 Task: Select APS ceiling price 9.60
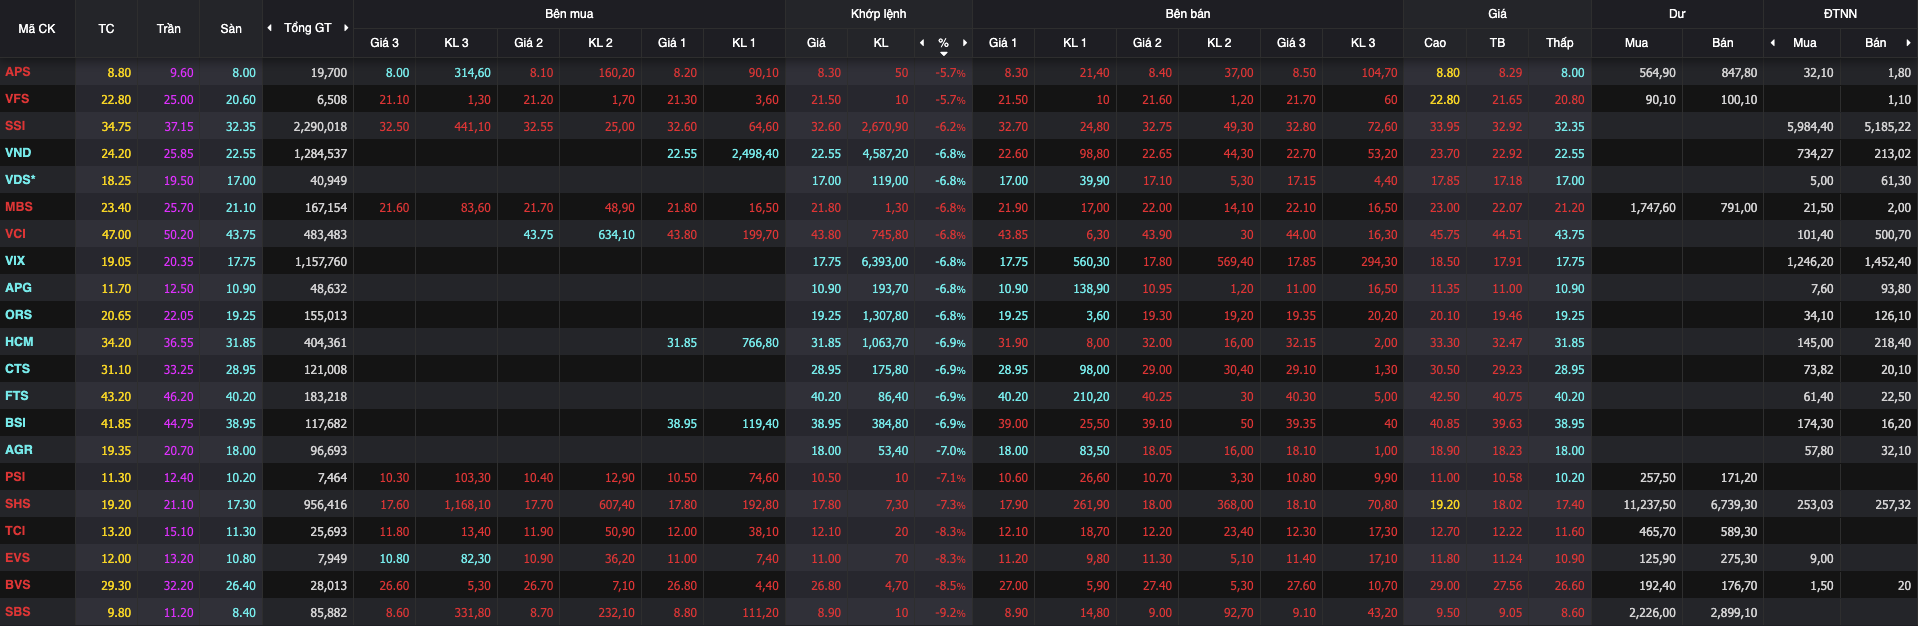[182, 73]
